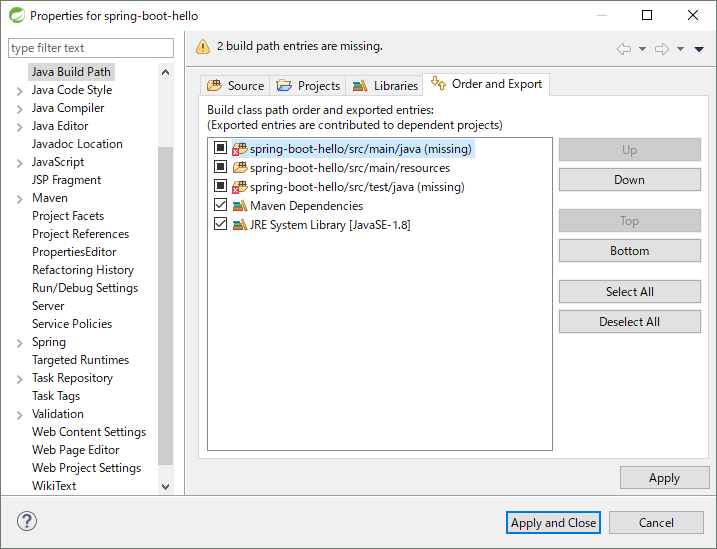Cancel the properties dialog

(656, 522)
